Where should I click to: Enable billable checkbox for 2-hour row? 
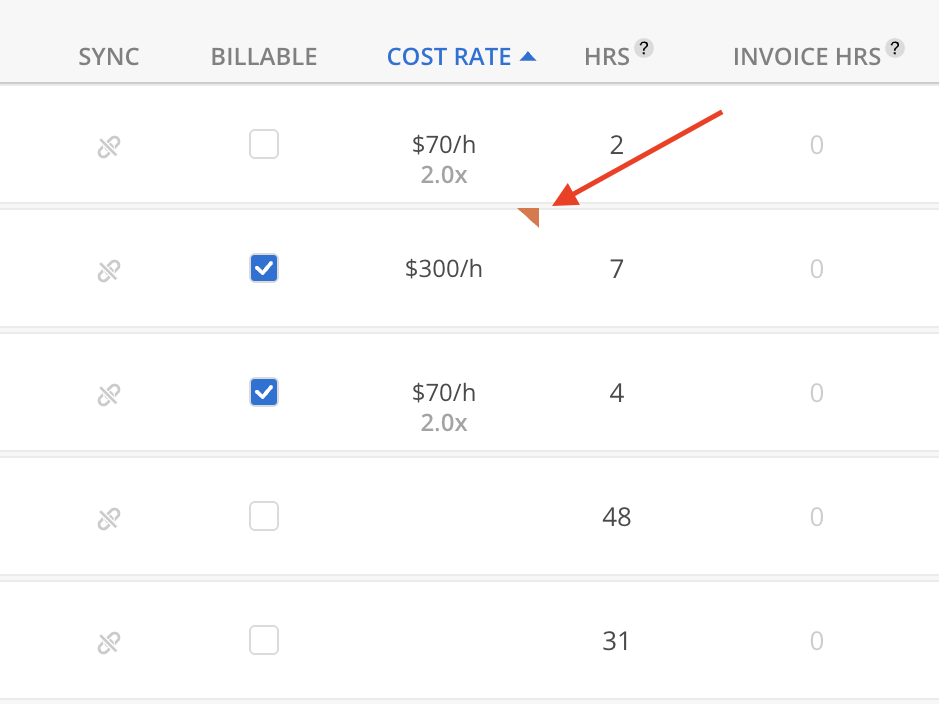coord(264,146)
